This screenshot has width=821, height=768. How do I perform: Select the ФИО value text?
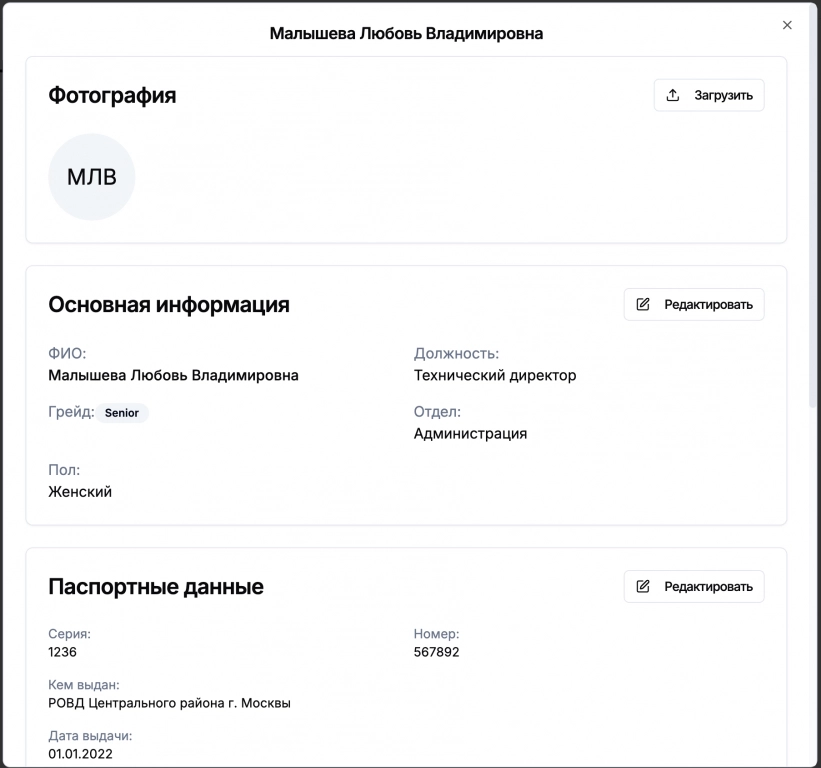[173, 375]
